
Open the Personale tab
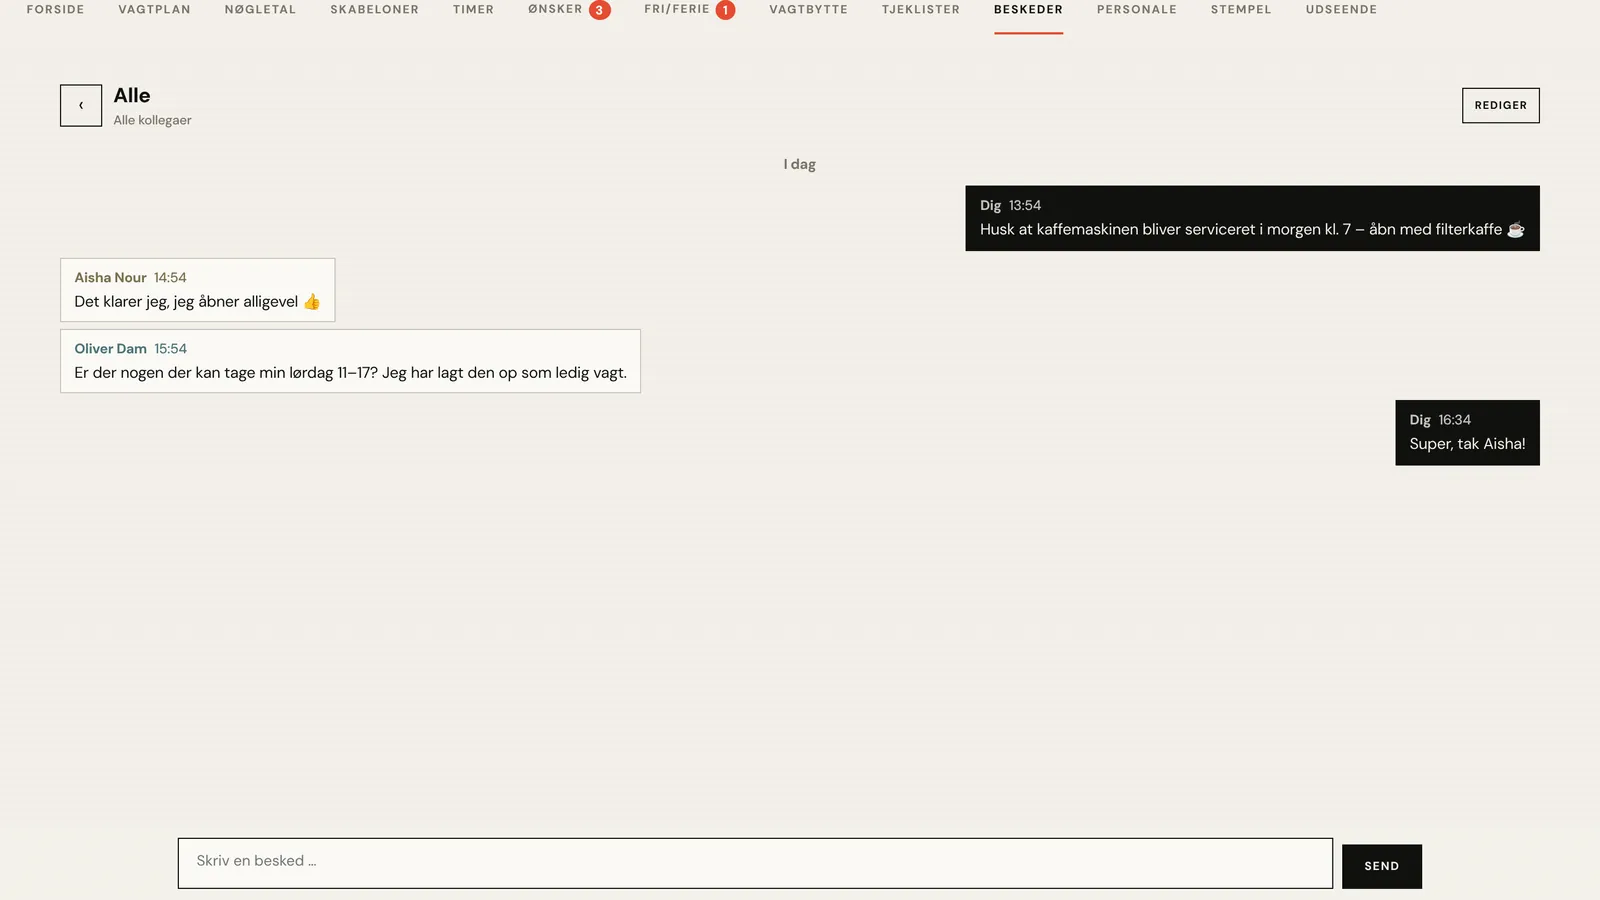point(1137,10)
